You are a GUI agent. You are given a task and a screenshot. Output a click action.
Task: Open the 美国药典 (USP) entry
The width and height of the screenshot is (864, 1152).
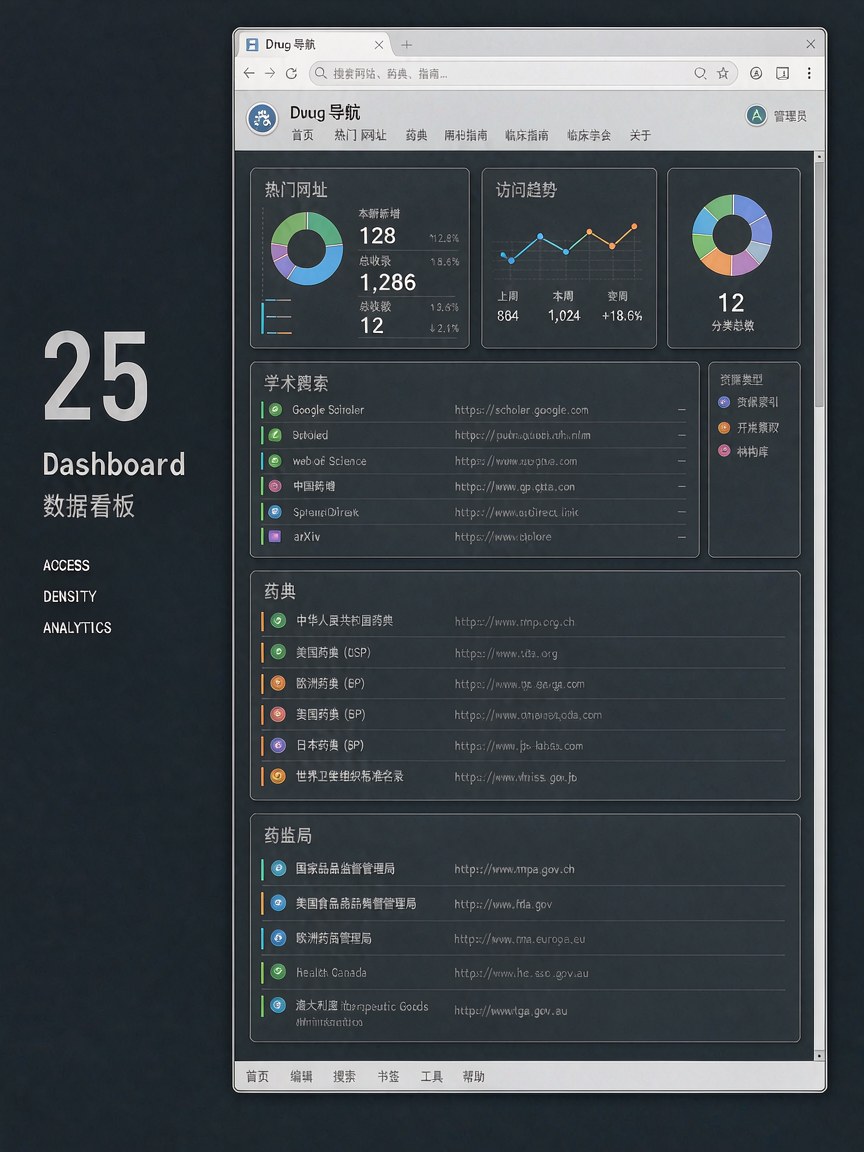(x=334, y=652)
